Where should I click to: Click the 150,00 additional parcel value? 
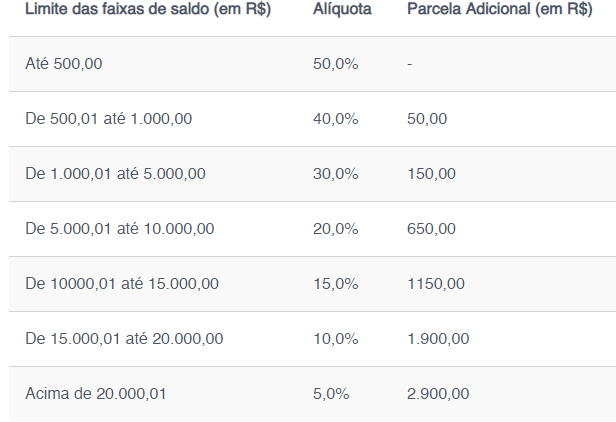point(431,174)
